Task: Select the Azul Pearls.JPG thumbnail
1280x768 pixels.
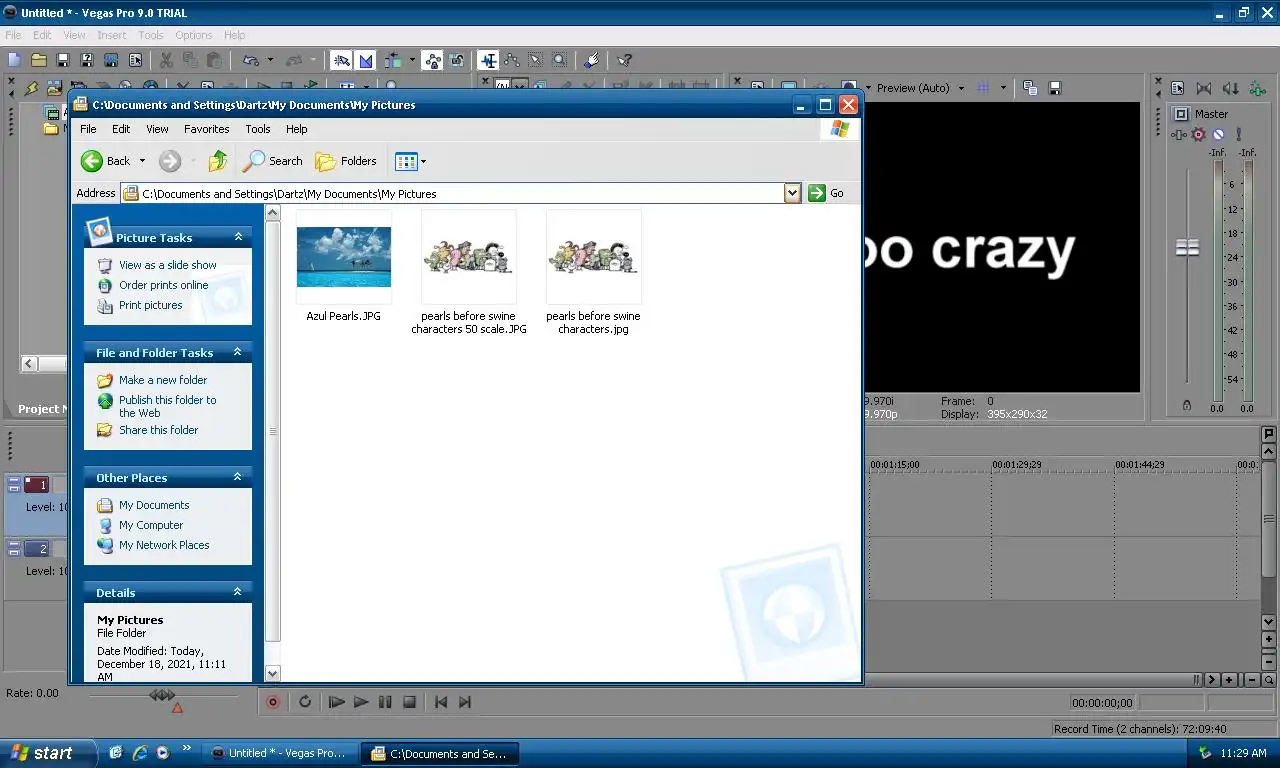Action: tap(343, 257)
